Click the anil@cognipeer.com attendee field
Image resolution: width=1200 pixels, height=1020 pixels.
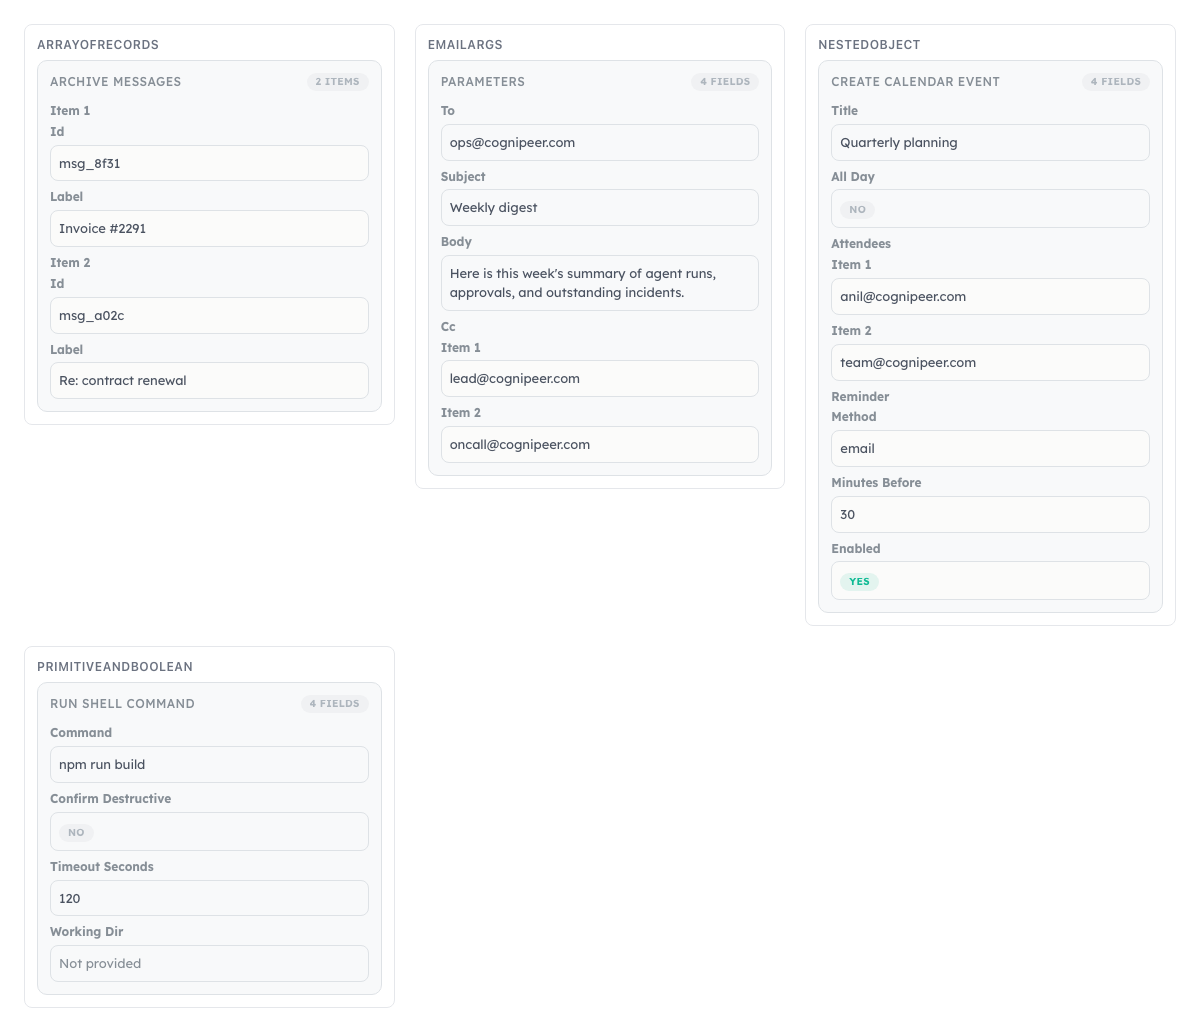tap(990, 296)
